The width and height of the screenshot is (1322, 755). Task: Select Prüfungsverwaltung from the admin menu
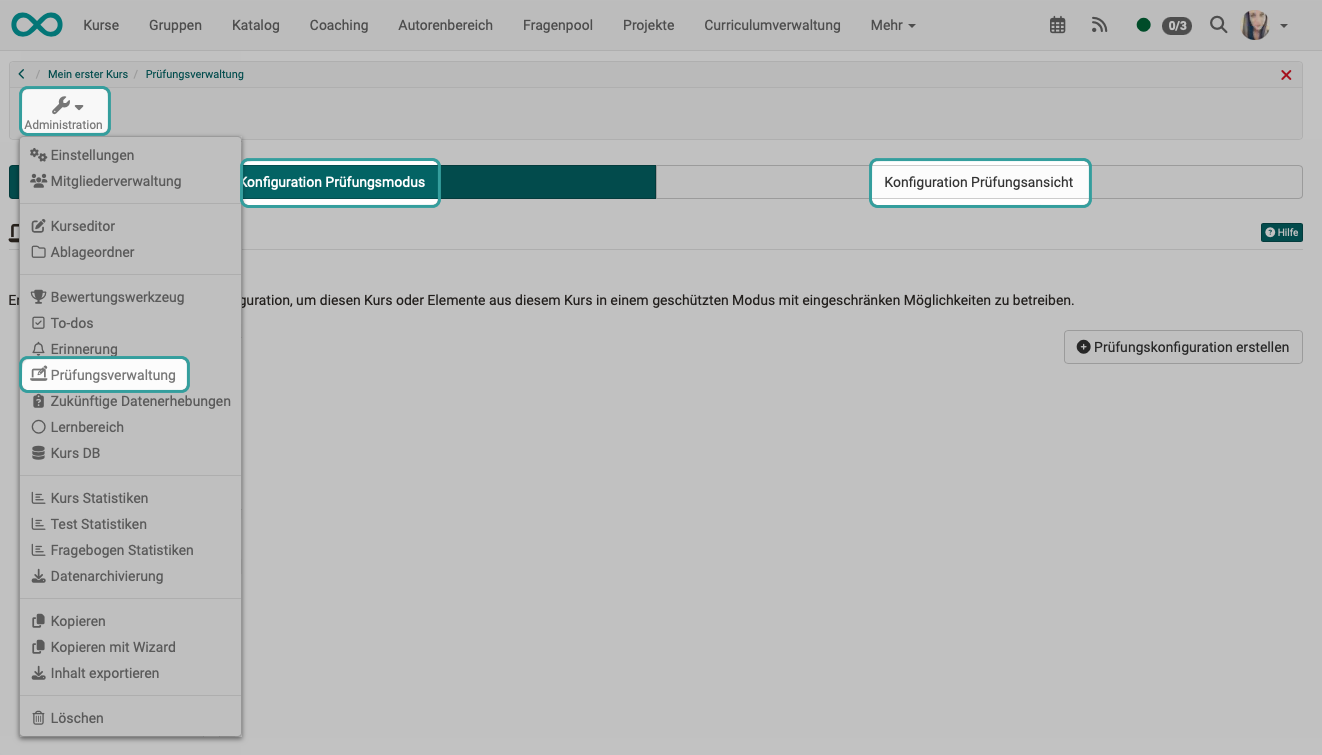[x=112, y=374]
